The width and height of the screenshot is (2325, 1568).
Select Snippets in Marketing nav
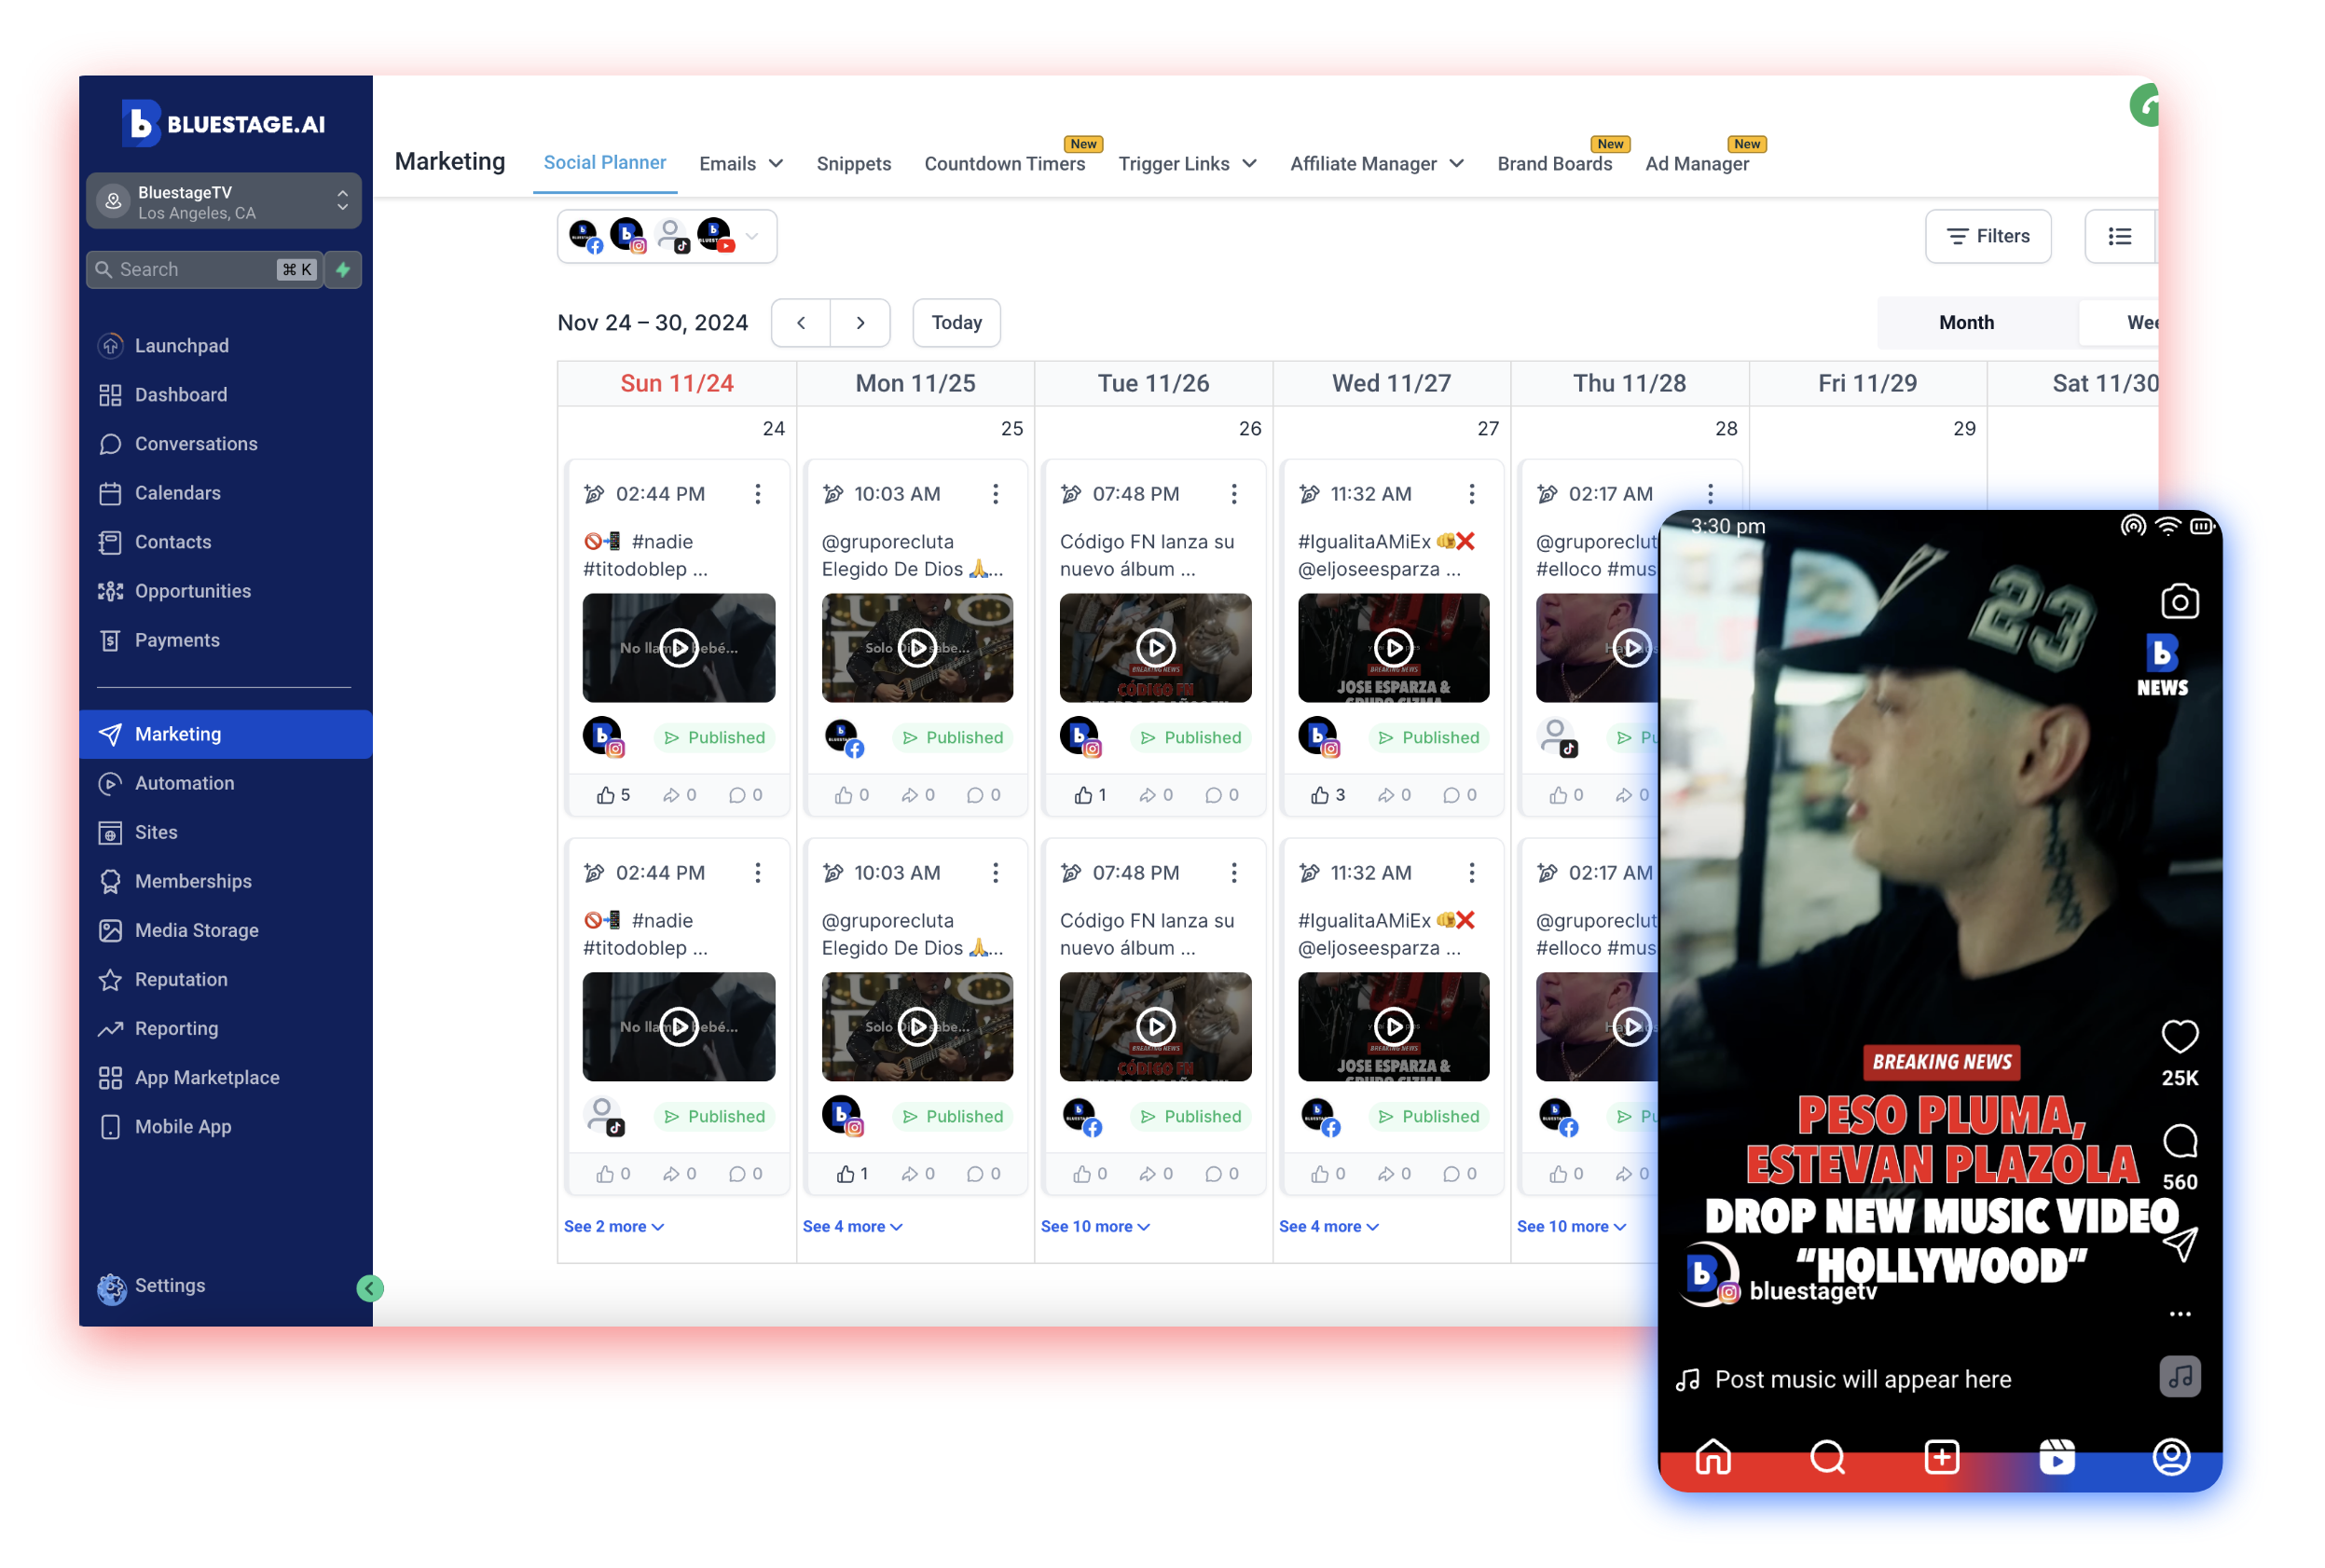coord(853,164)
